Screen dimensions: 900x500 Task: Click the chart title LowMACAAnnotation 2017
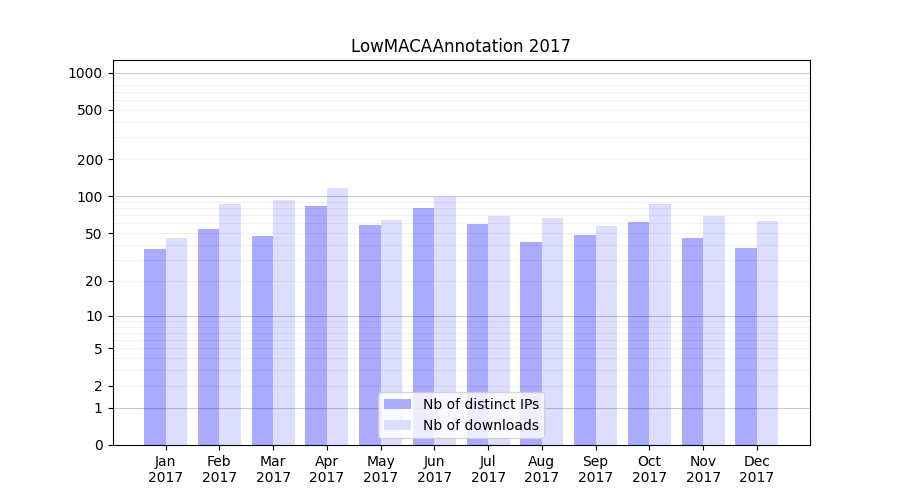tap(460, 47)
